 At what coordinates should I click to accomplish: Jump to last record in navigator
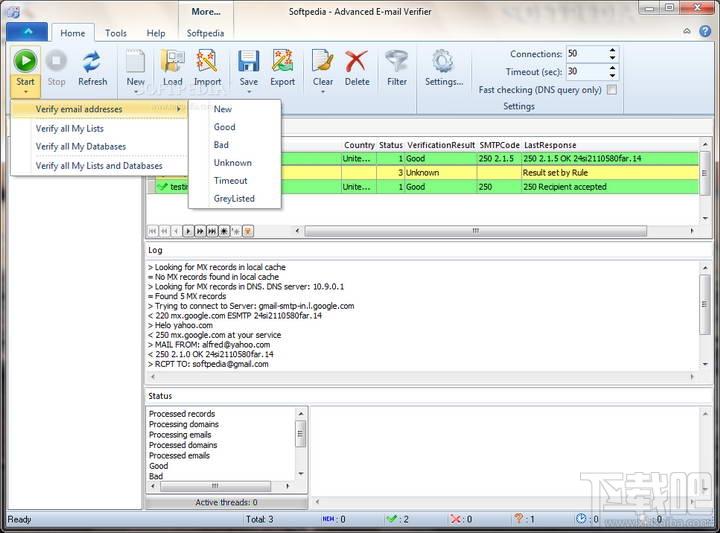(212, 231)
